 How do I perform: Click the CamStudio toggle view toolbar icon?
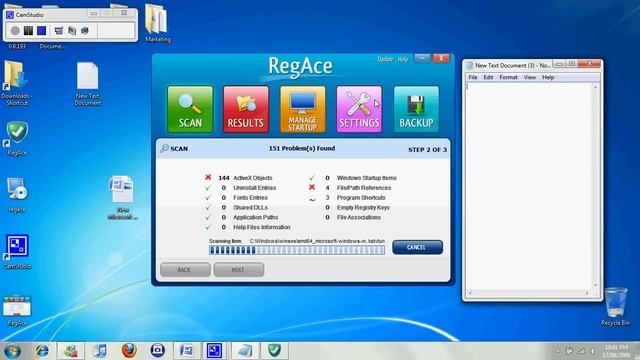click(58, 31)
